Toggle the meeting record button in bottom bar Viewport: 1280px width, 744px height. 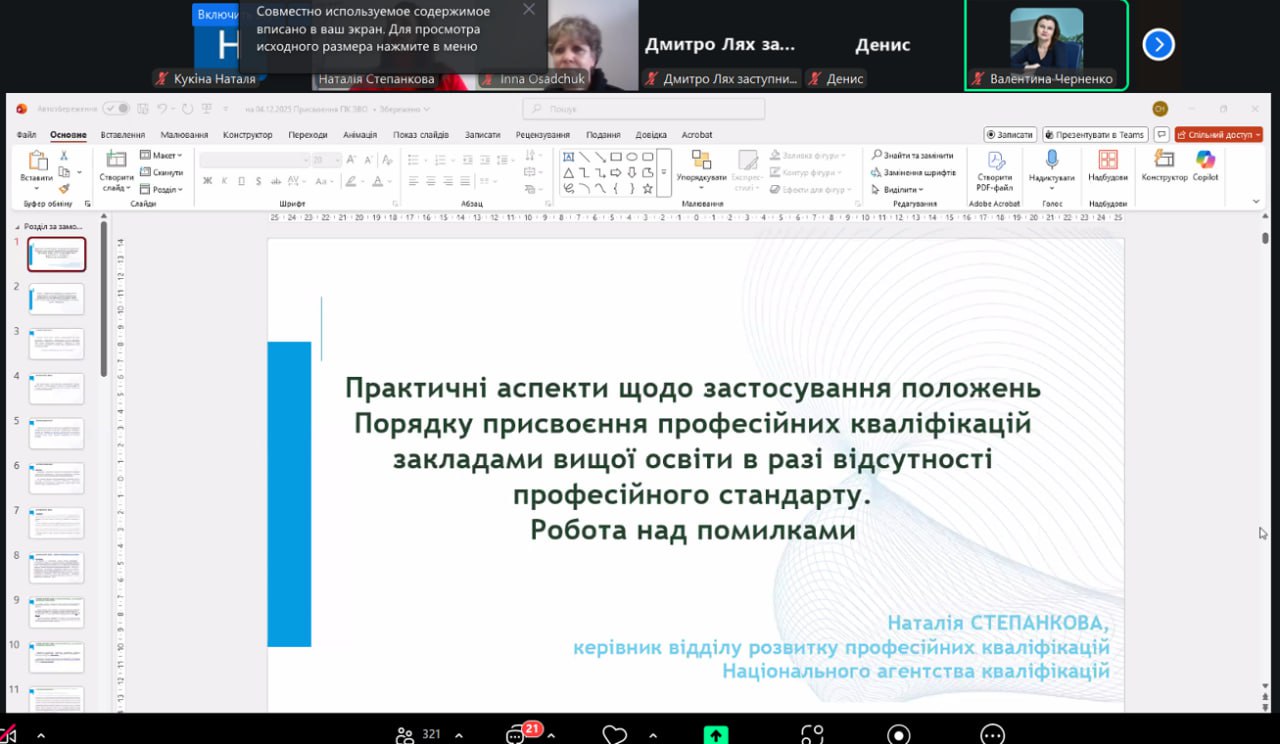click(899, 735)
